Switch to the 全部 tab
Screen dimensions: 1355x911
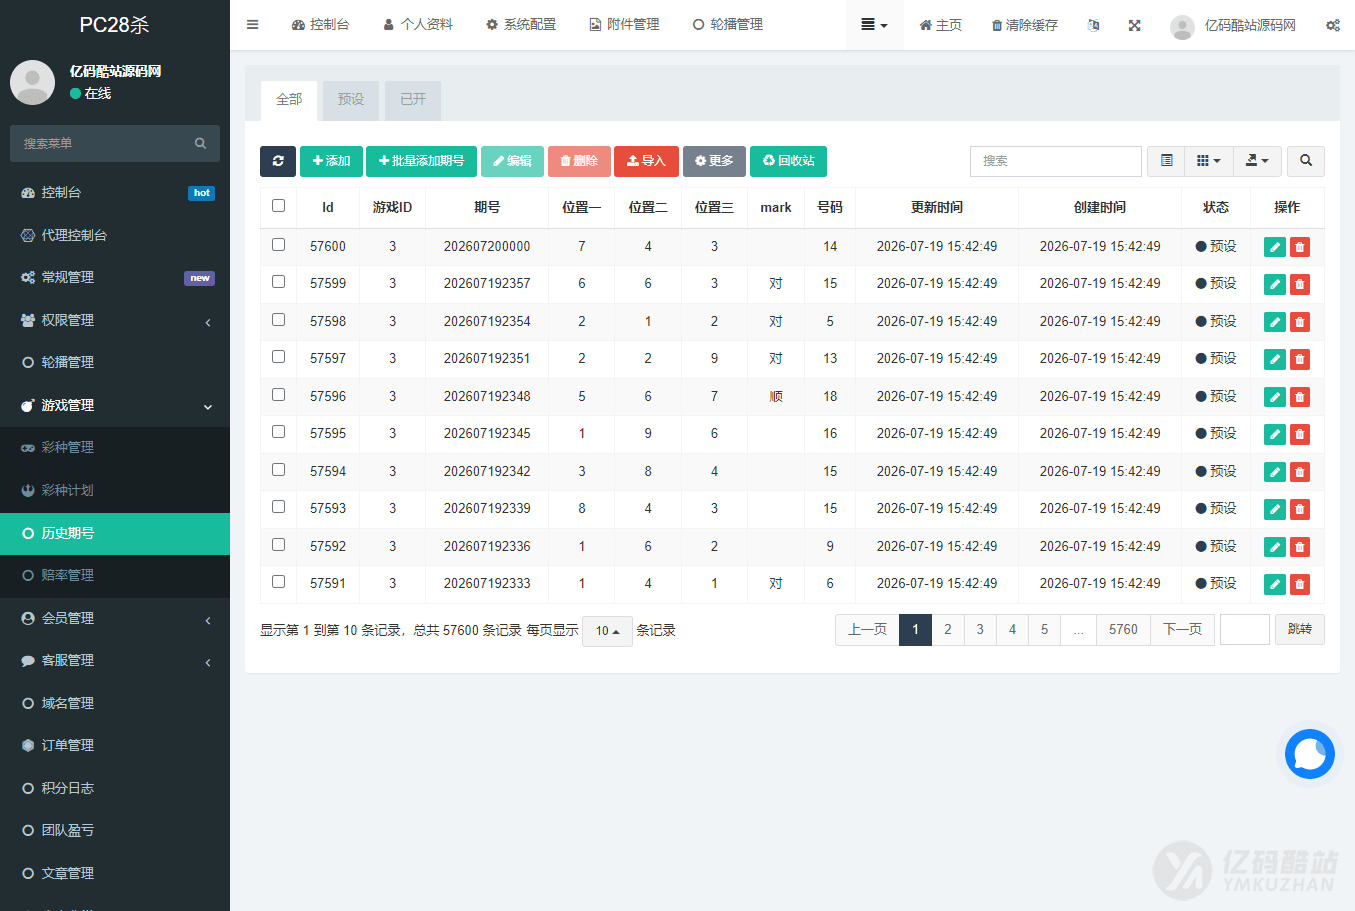point(289,100)
